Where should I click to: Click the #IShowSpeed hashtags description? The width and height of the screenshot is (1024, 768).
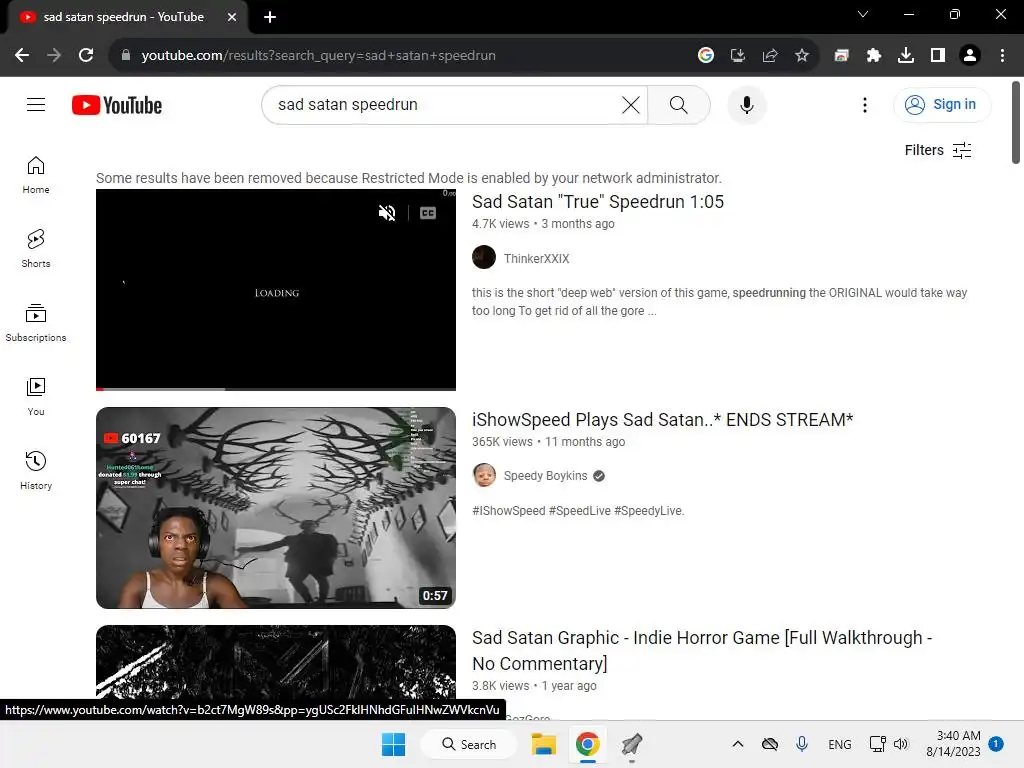tap(578, 511)
